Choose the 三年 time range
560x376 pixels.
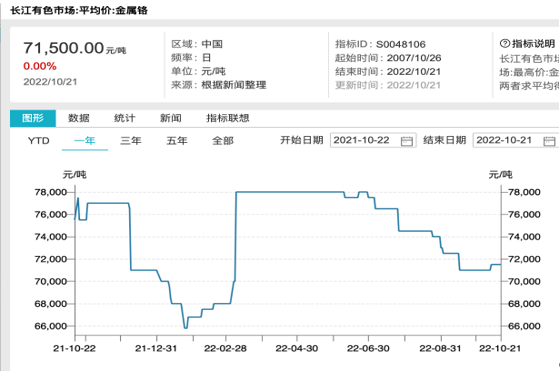(131, 141)
